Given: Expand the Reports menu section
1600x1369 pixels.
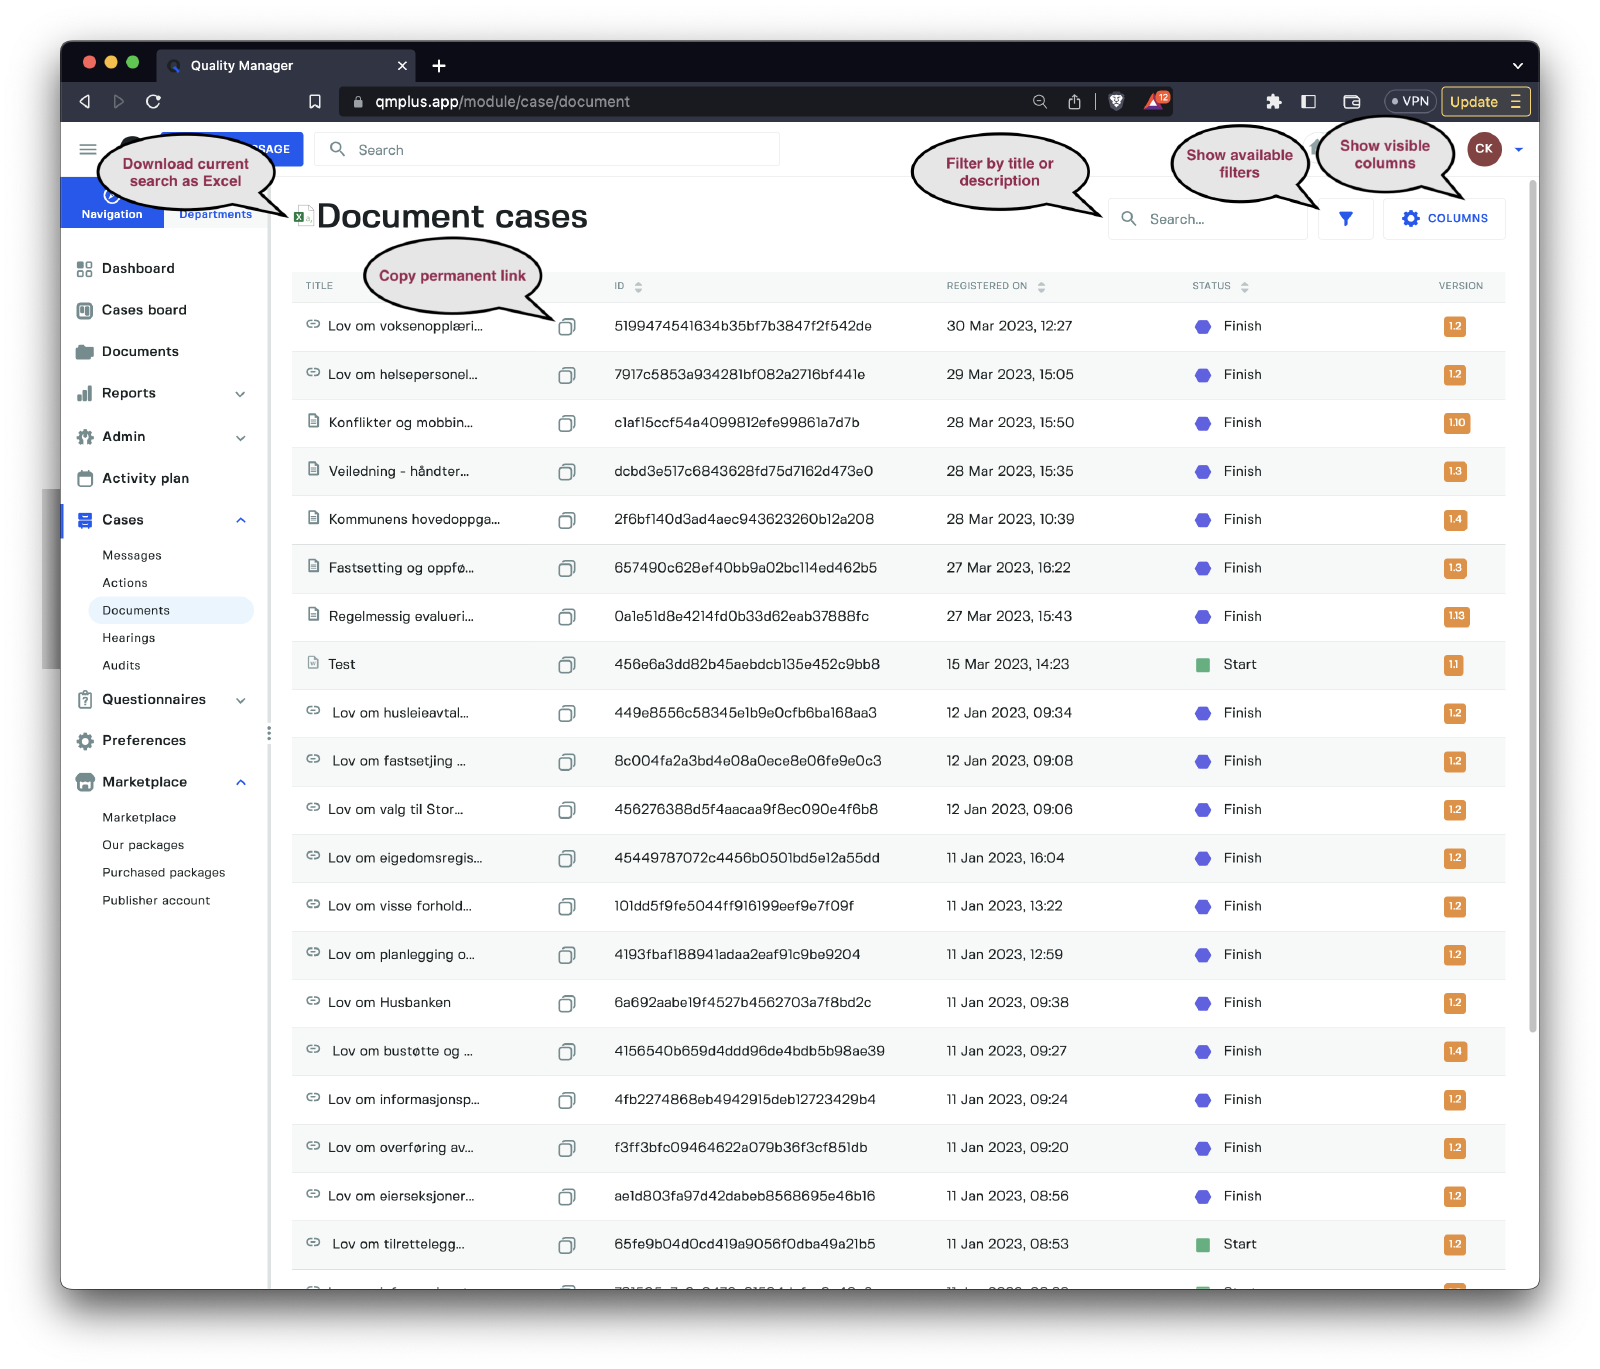Looking at the screenshot, I should (240, 394).
